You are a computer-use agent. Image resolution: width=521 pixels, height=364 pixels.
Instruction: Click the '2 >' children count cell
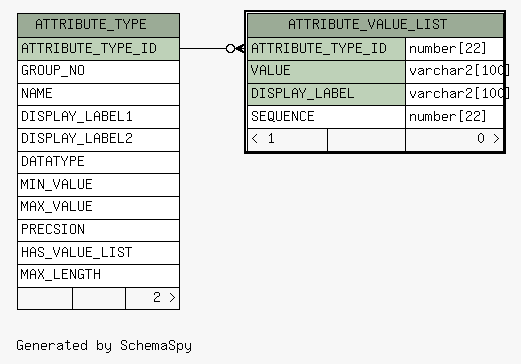pos(153,298)
